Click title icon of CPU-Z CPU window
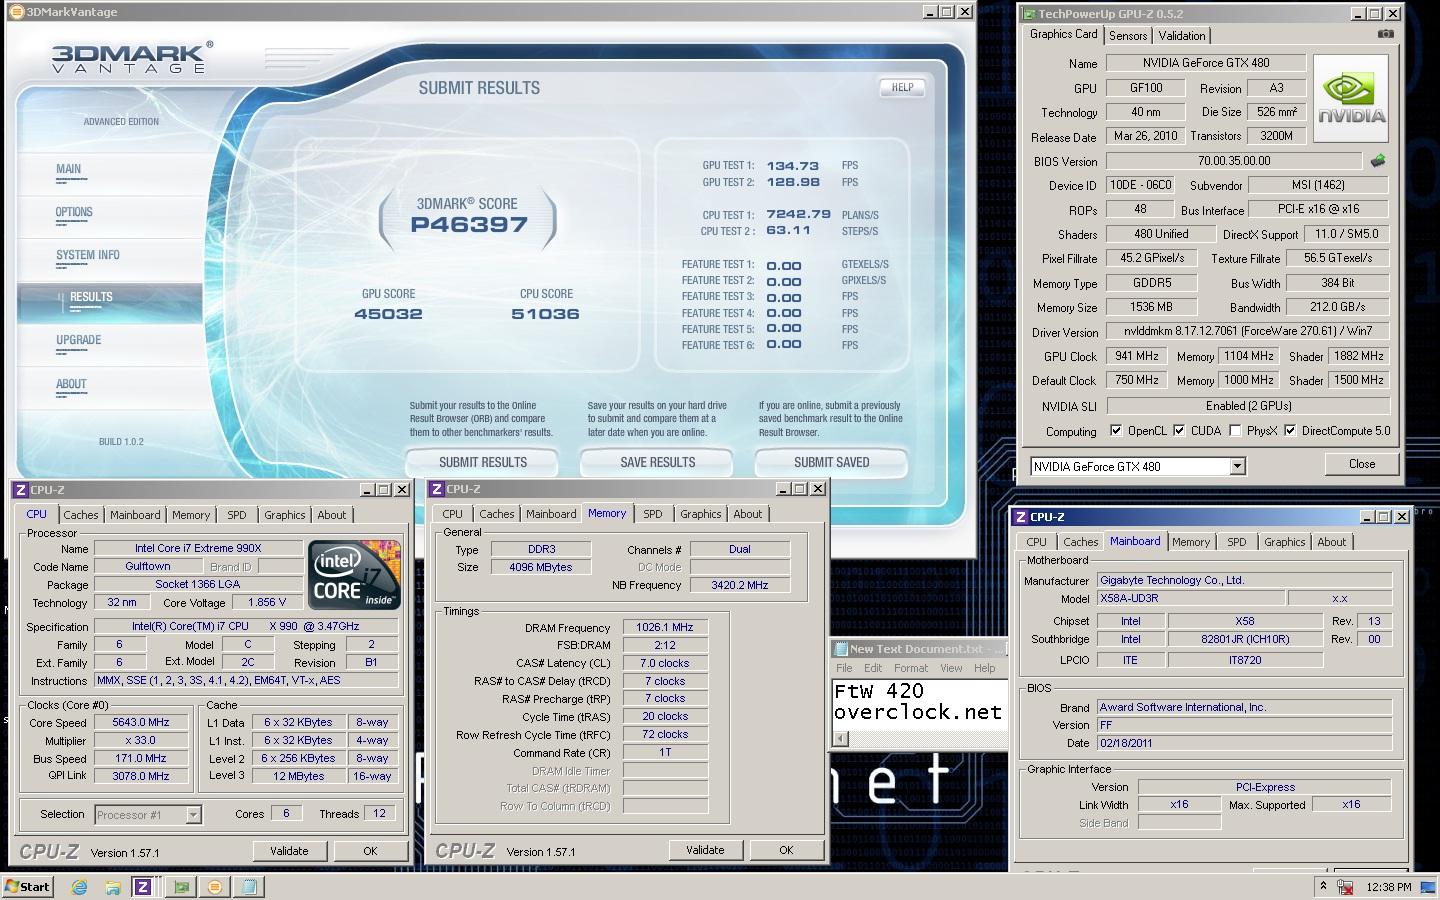Screen dimensions: 1440x900 click(x=21, y=490)
